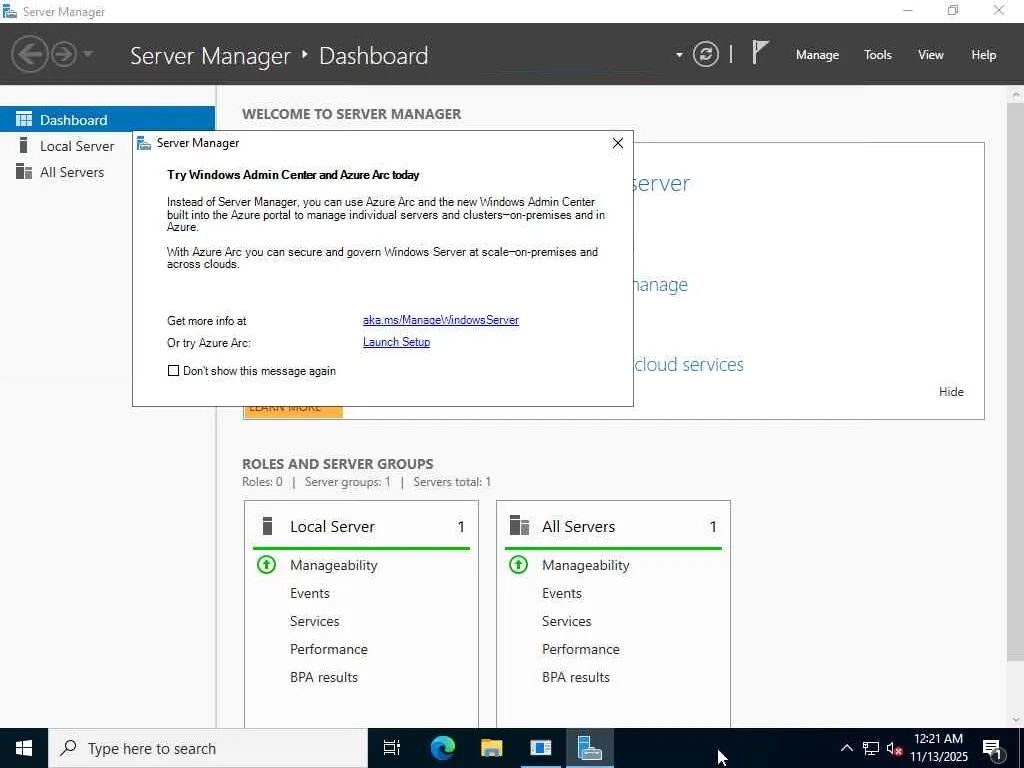Image resolution: width=1024 pixels, height=768 pixels.
Task: Click the forward navigation arrow
Action: coord(64,54)
